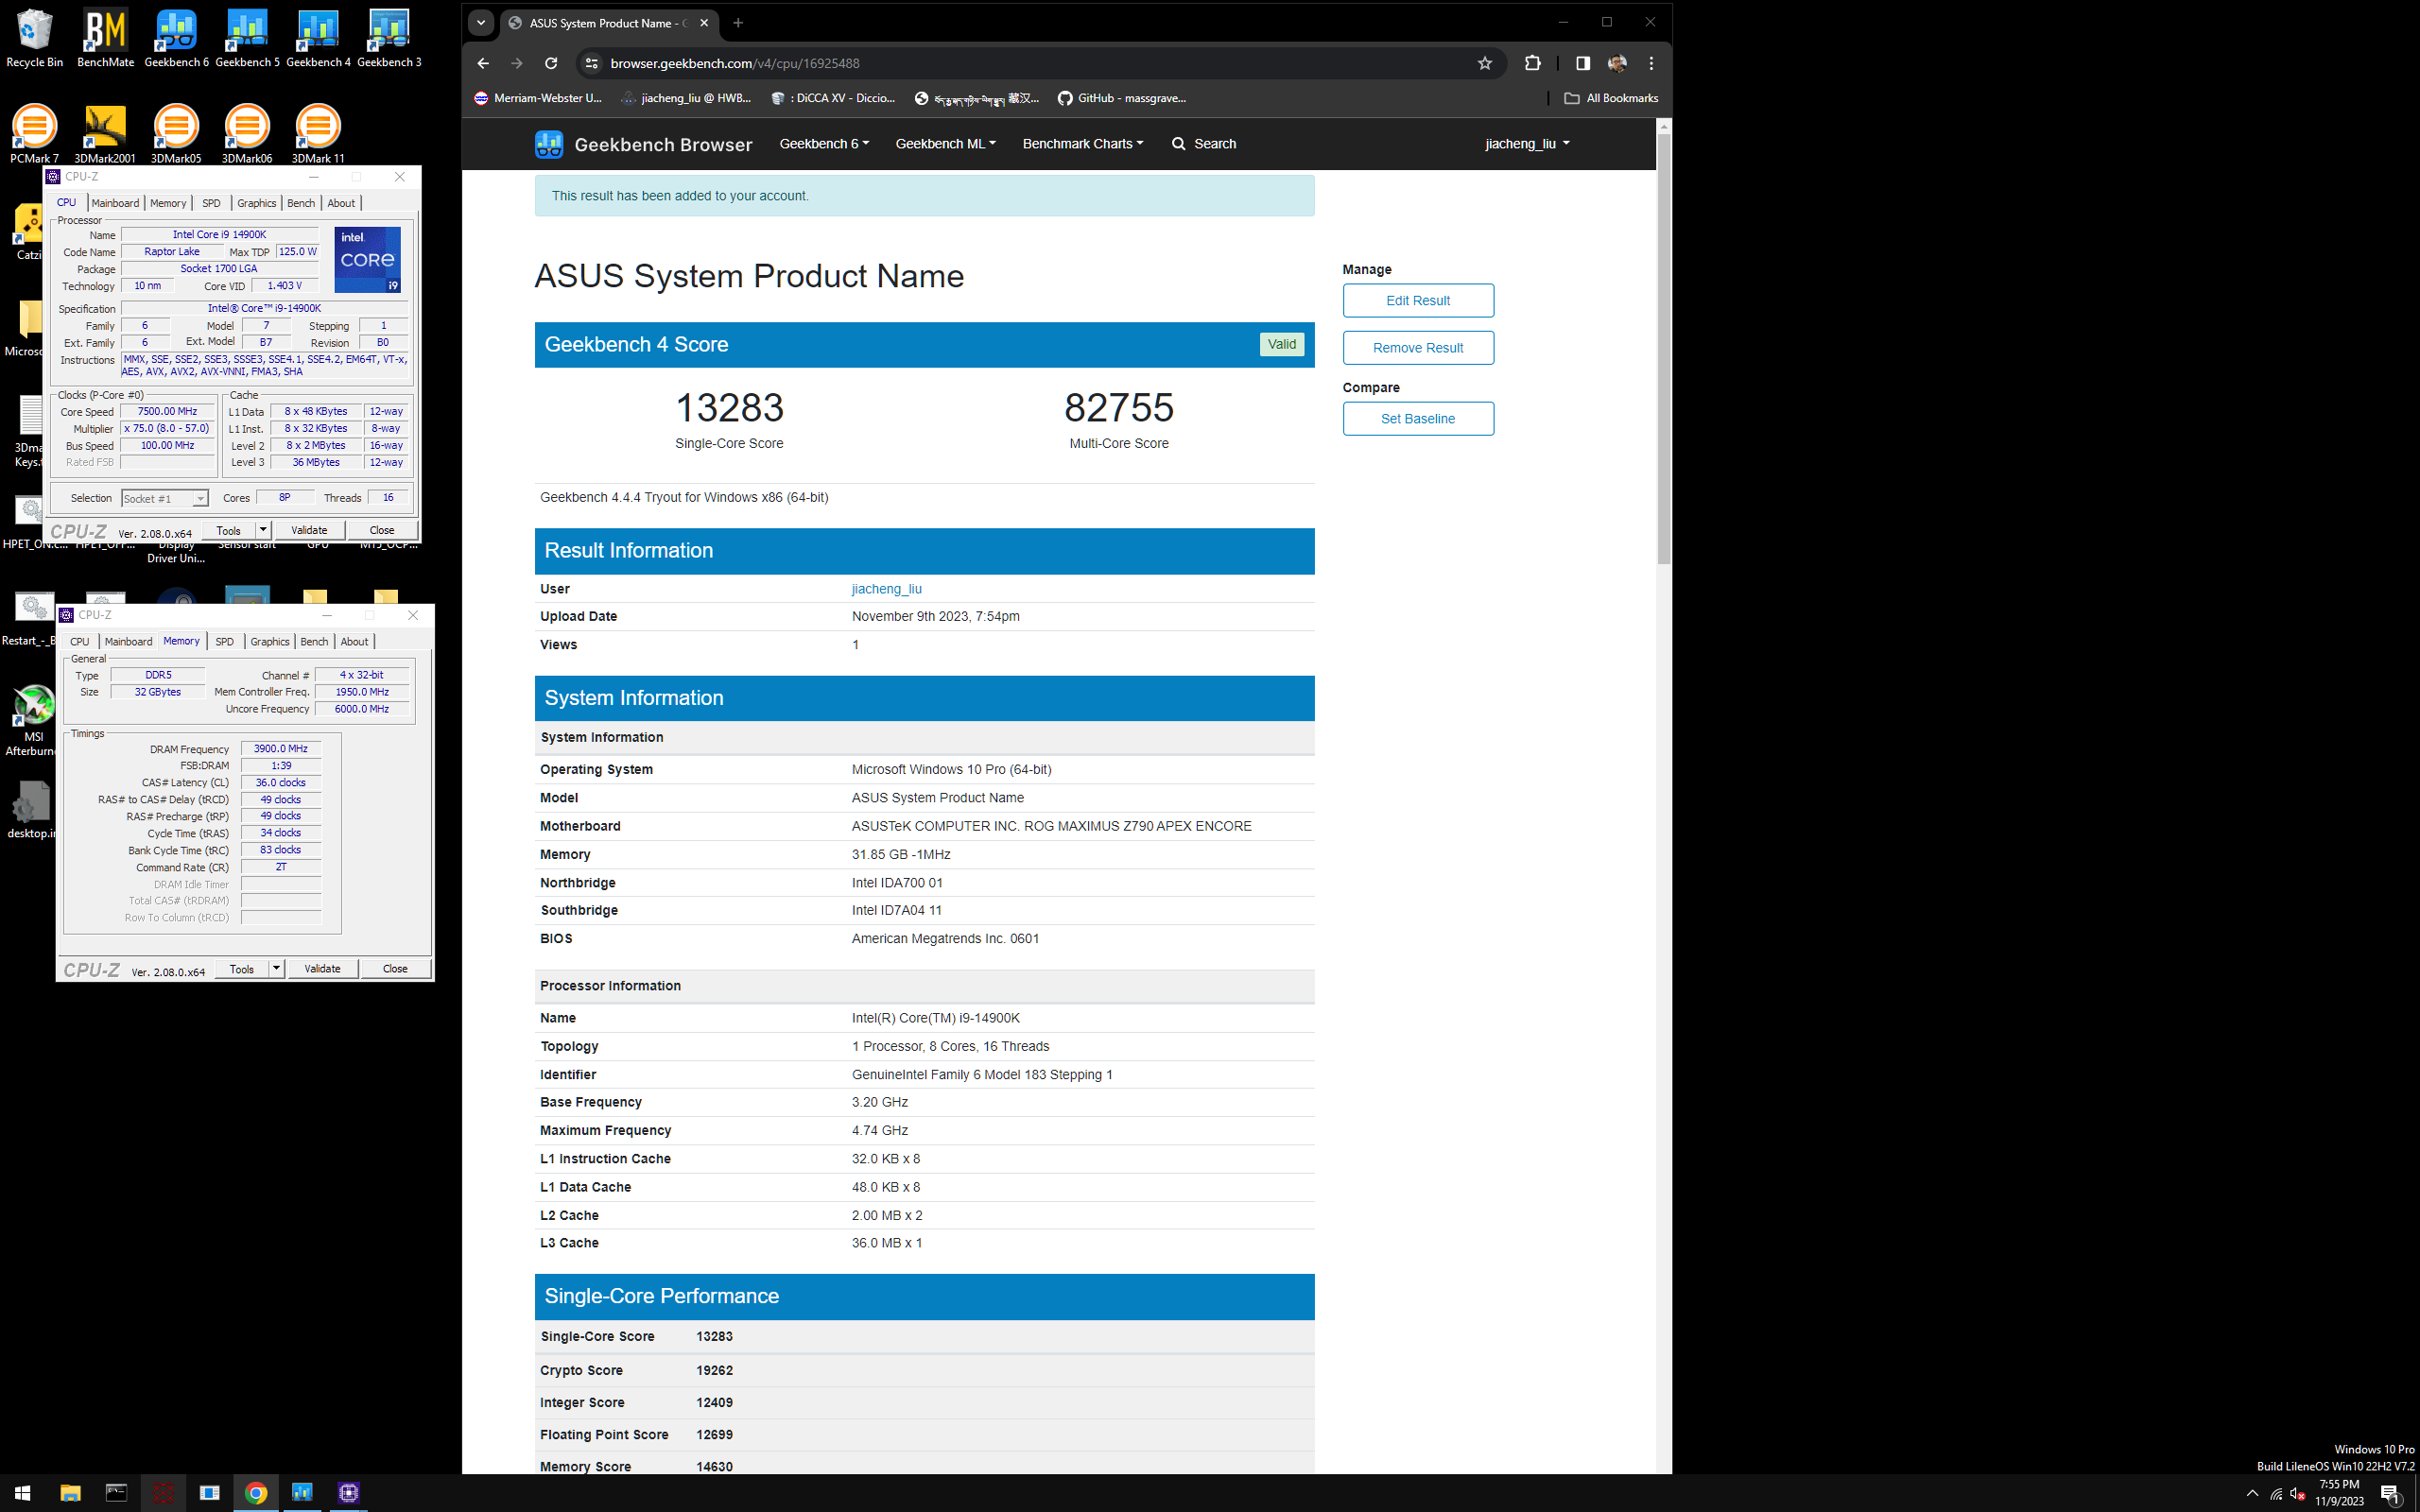Image resolution: width=2420 pixels, height=1512 pixels.
Task: Open the notification center icon
Action: [x=2391, y=1493]
